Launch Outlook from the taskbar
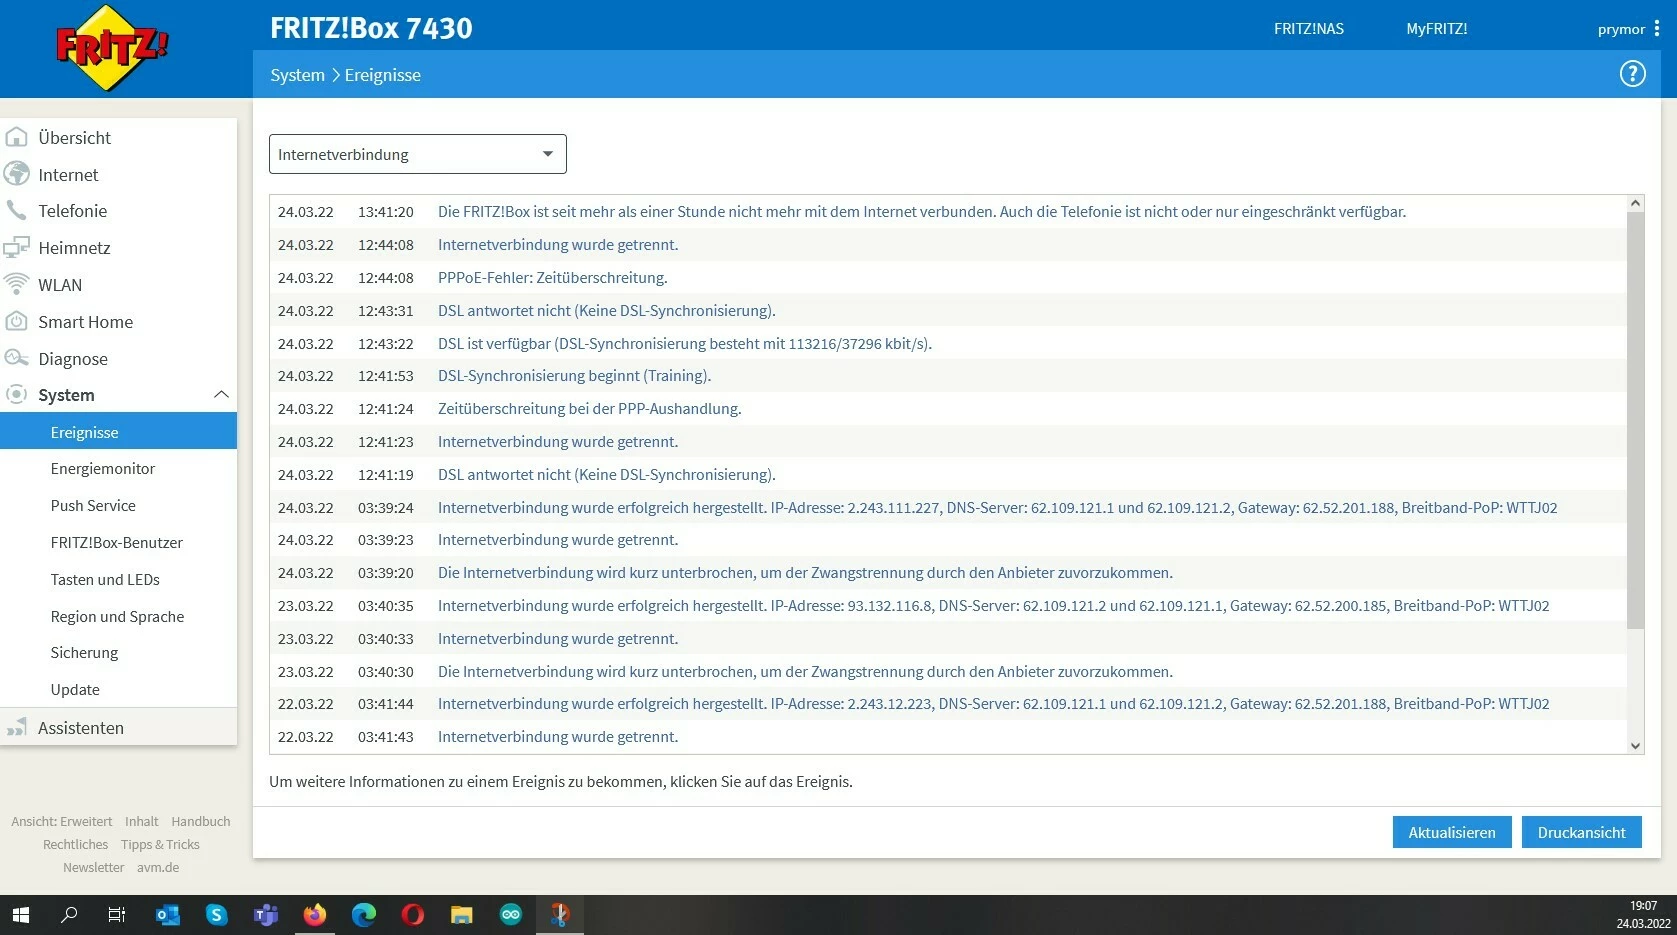This screenshot has width=1677, height=935. coord(167,914)
